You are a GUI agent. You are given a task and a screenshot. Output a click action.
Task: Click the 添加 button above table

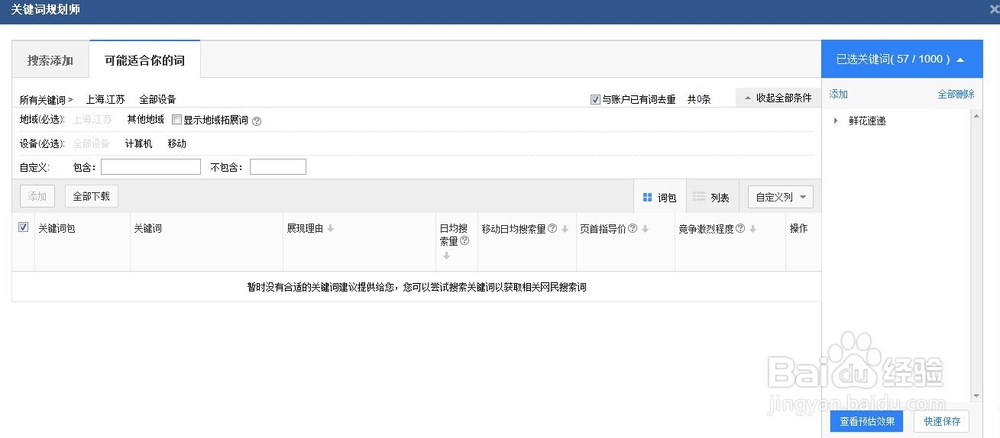click(x=38, y=196)
